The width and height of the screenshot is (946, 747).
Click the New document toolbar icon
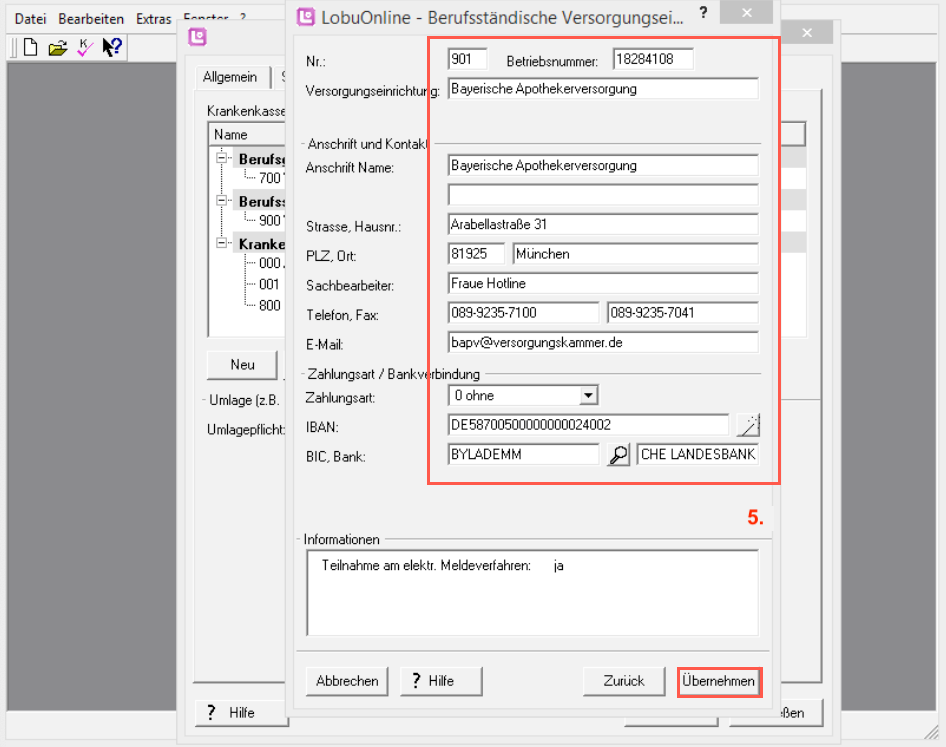30,47
